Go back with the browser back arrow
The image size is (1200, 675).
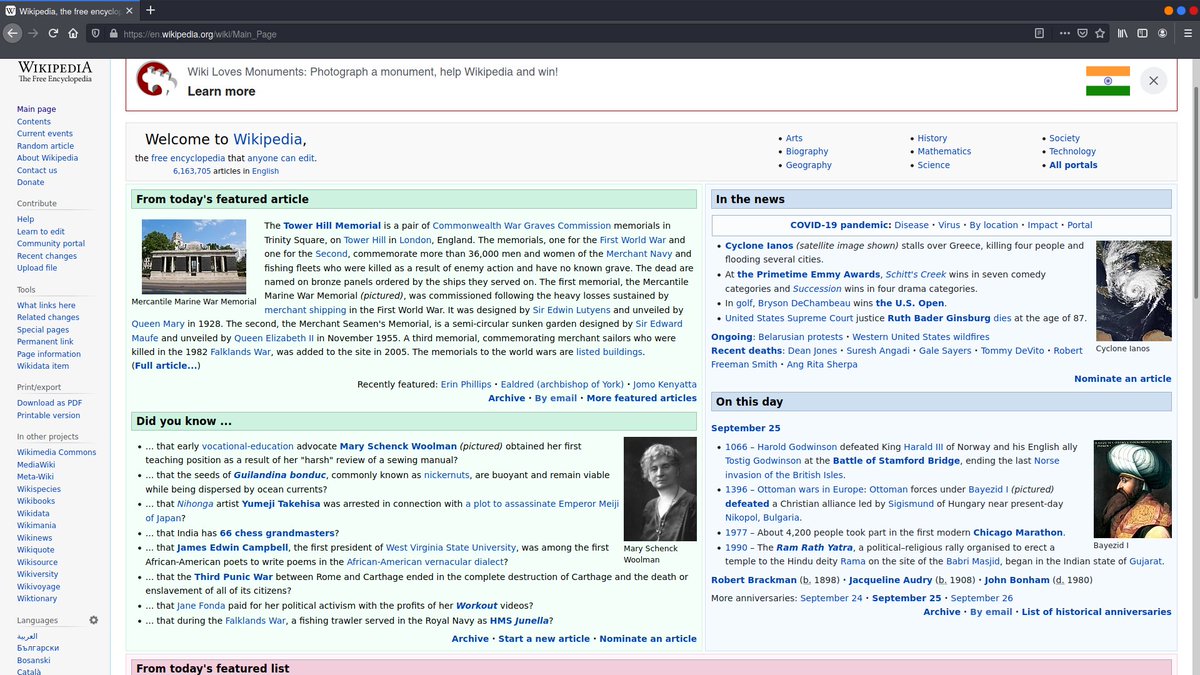coord(12,33)
